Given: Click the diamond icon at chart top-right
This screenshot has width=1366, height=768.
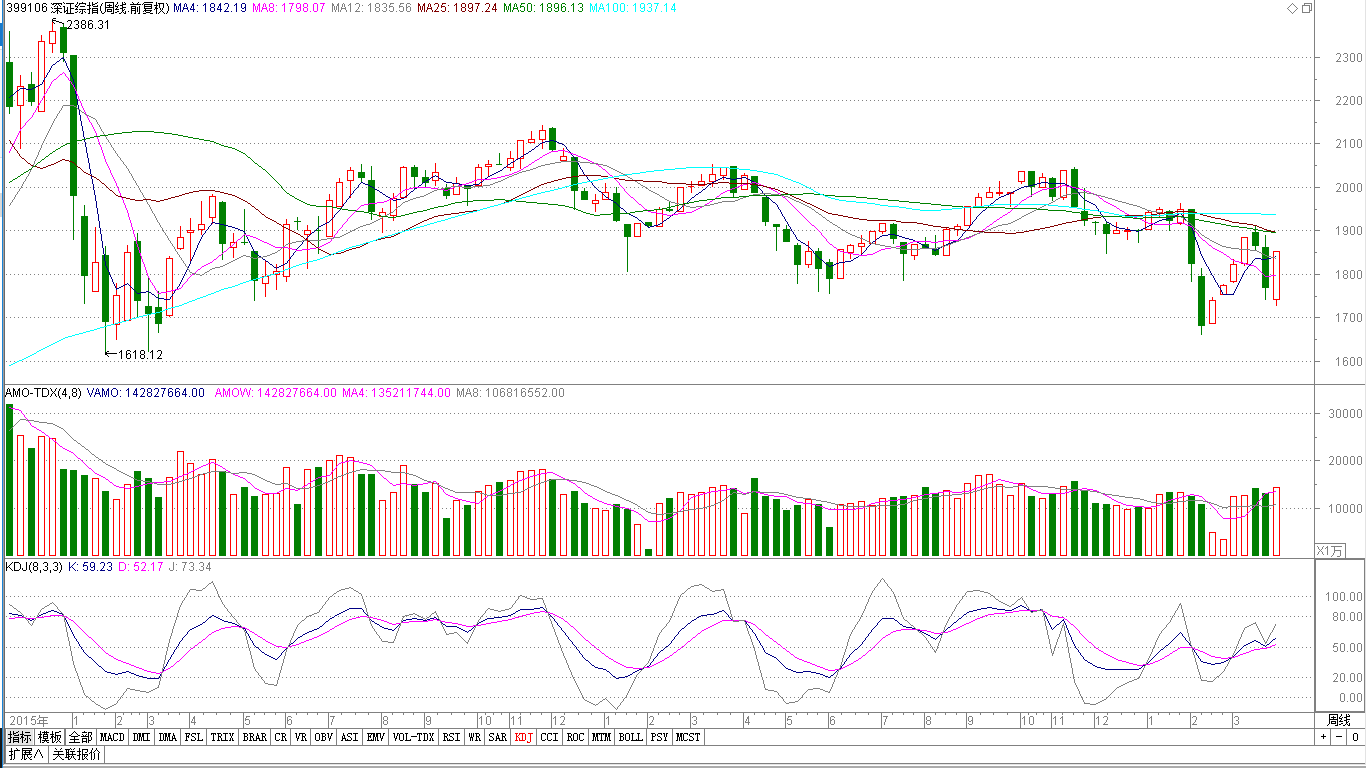Looking at the screenshot, I should coord(1291,8).
